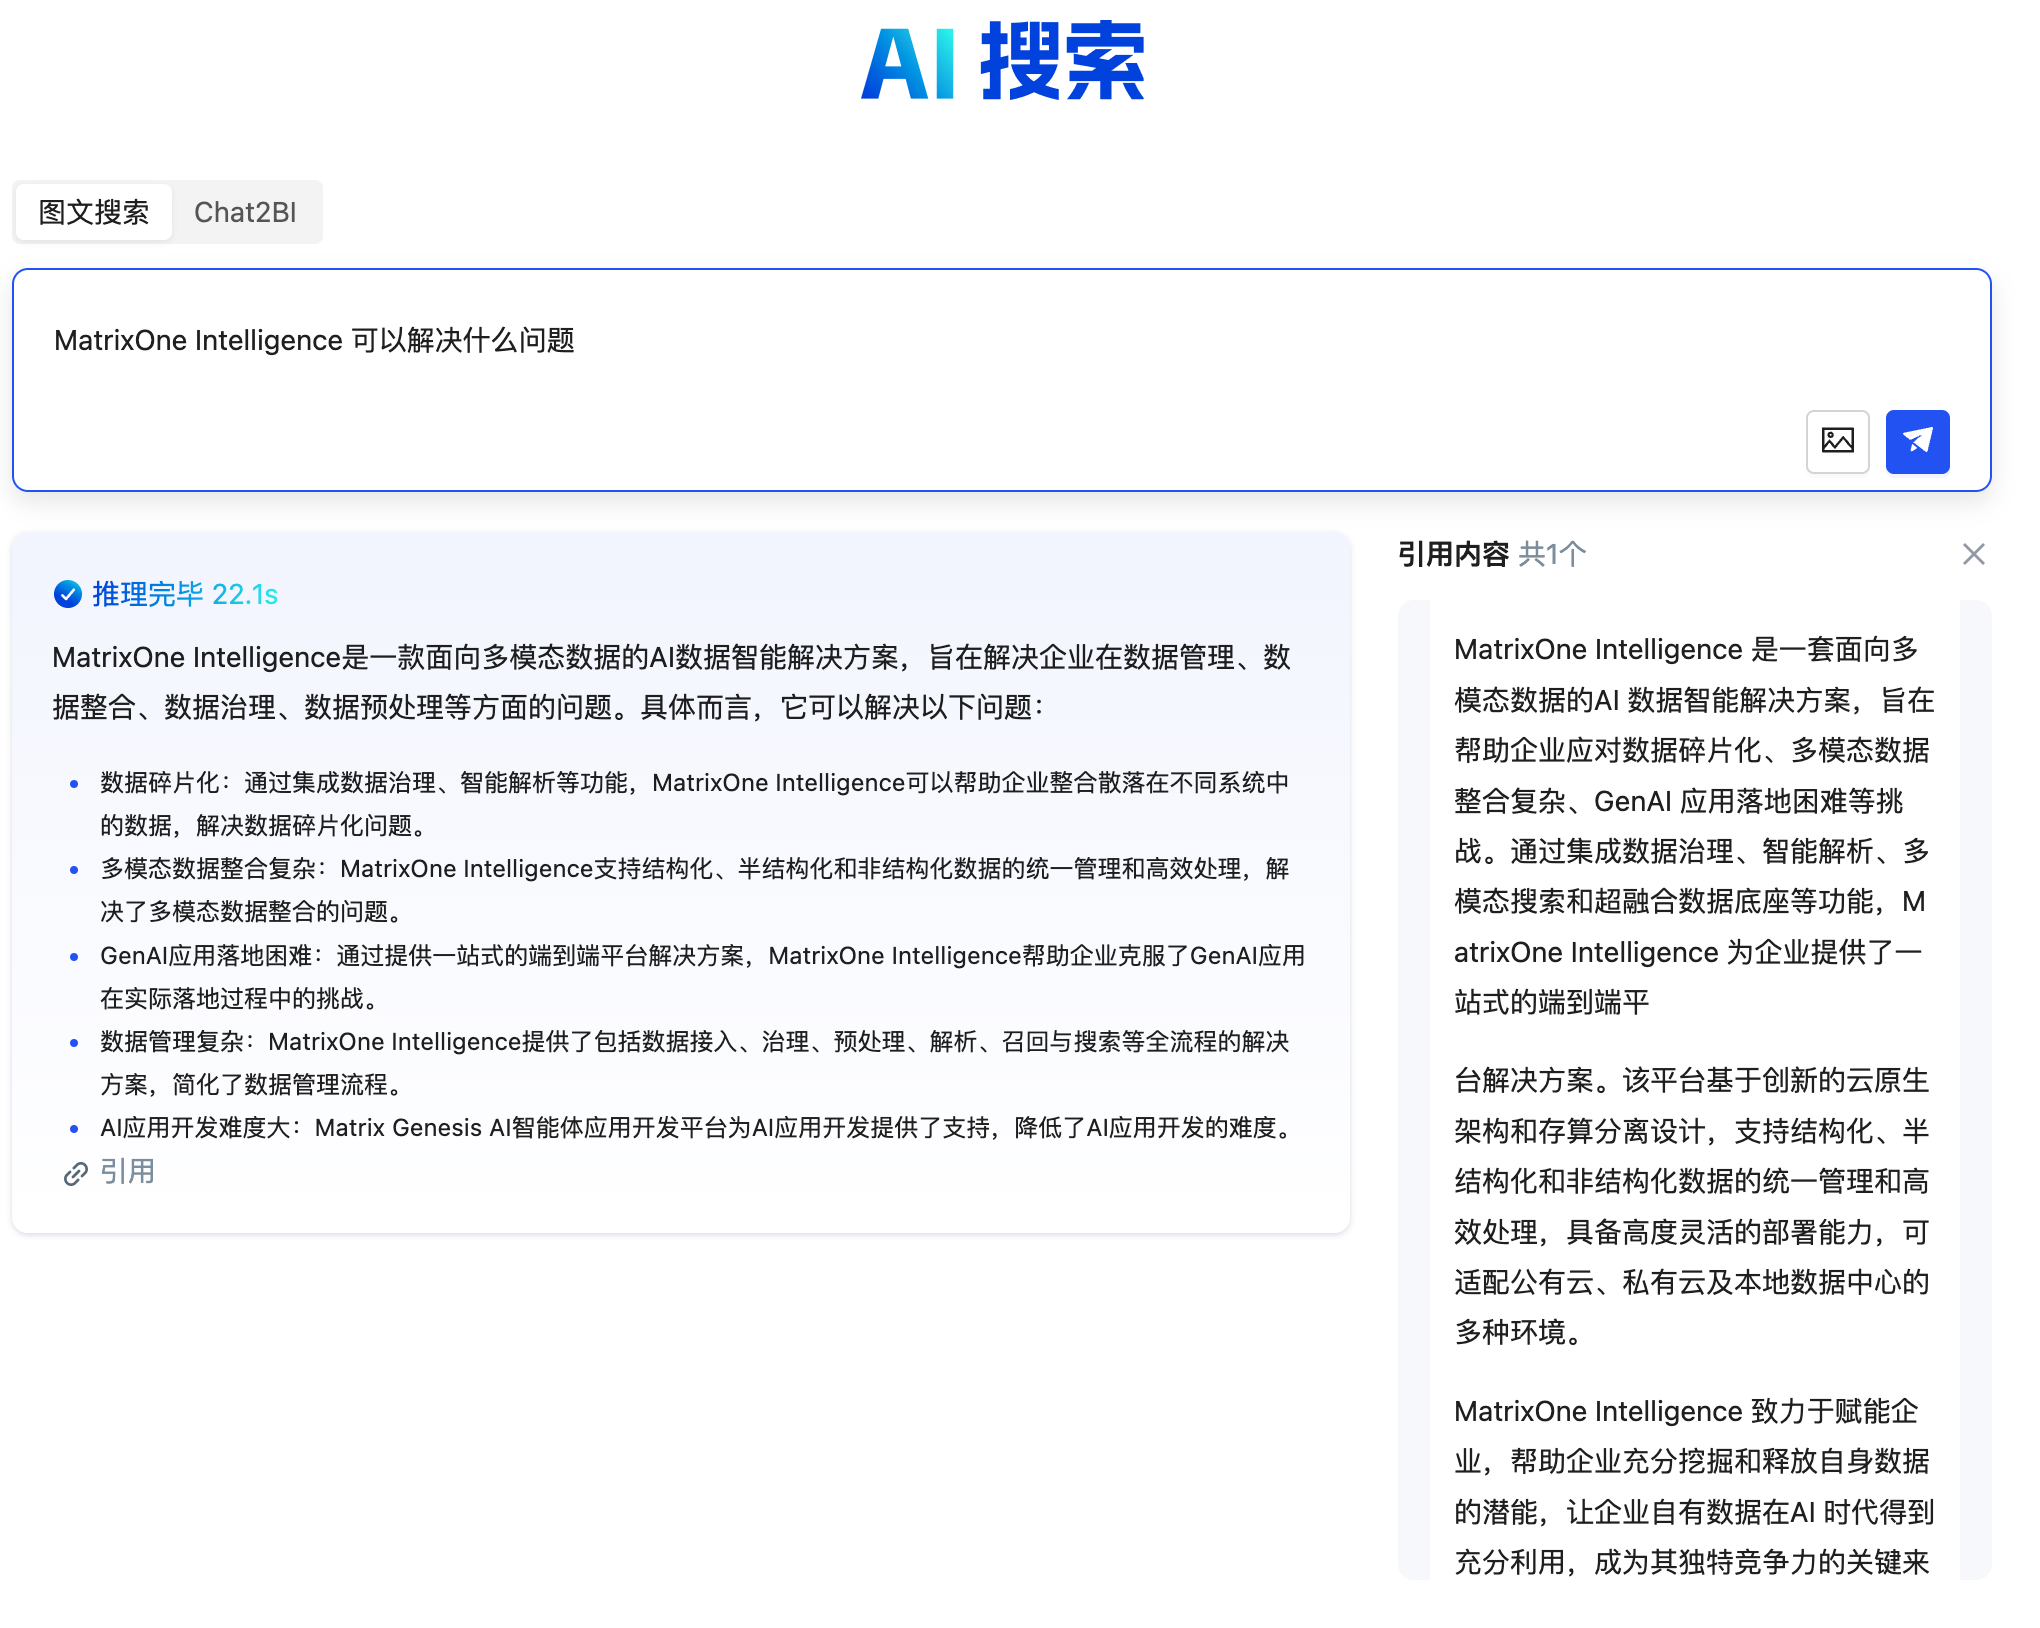Click the 数据碎片化 bullet item
Screen dimensions: 2040x1628
tap(694, 804)
